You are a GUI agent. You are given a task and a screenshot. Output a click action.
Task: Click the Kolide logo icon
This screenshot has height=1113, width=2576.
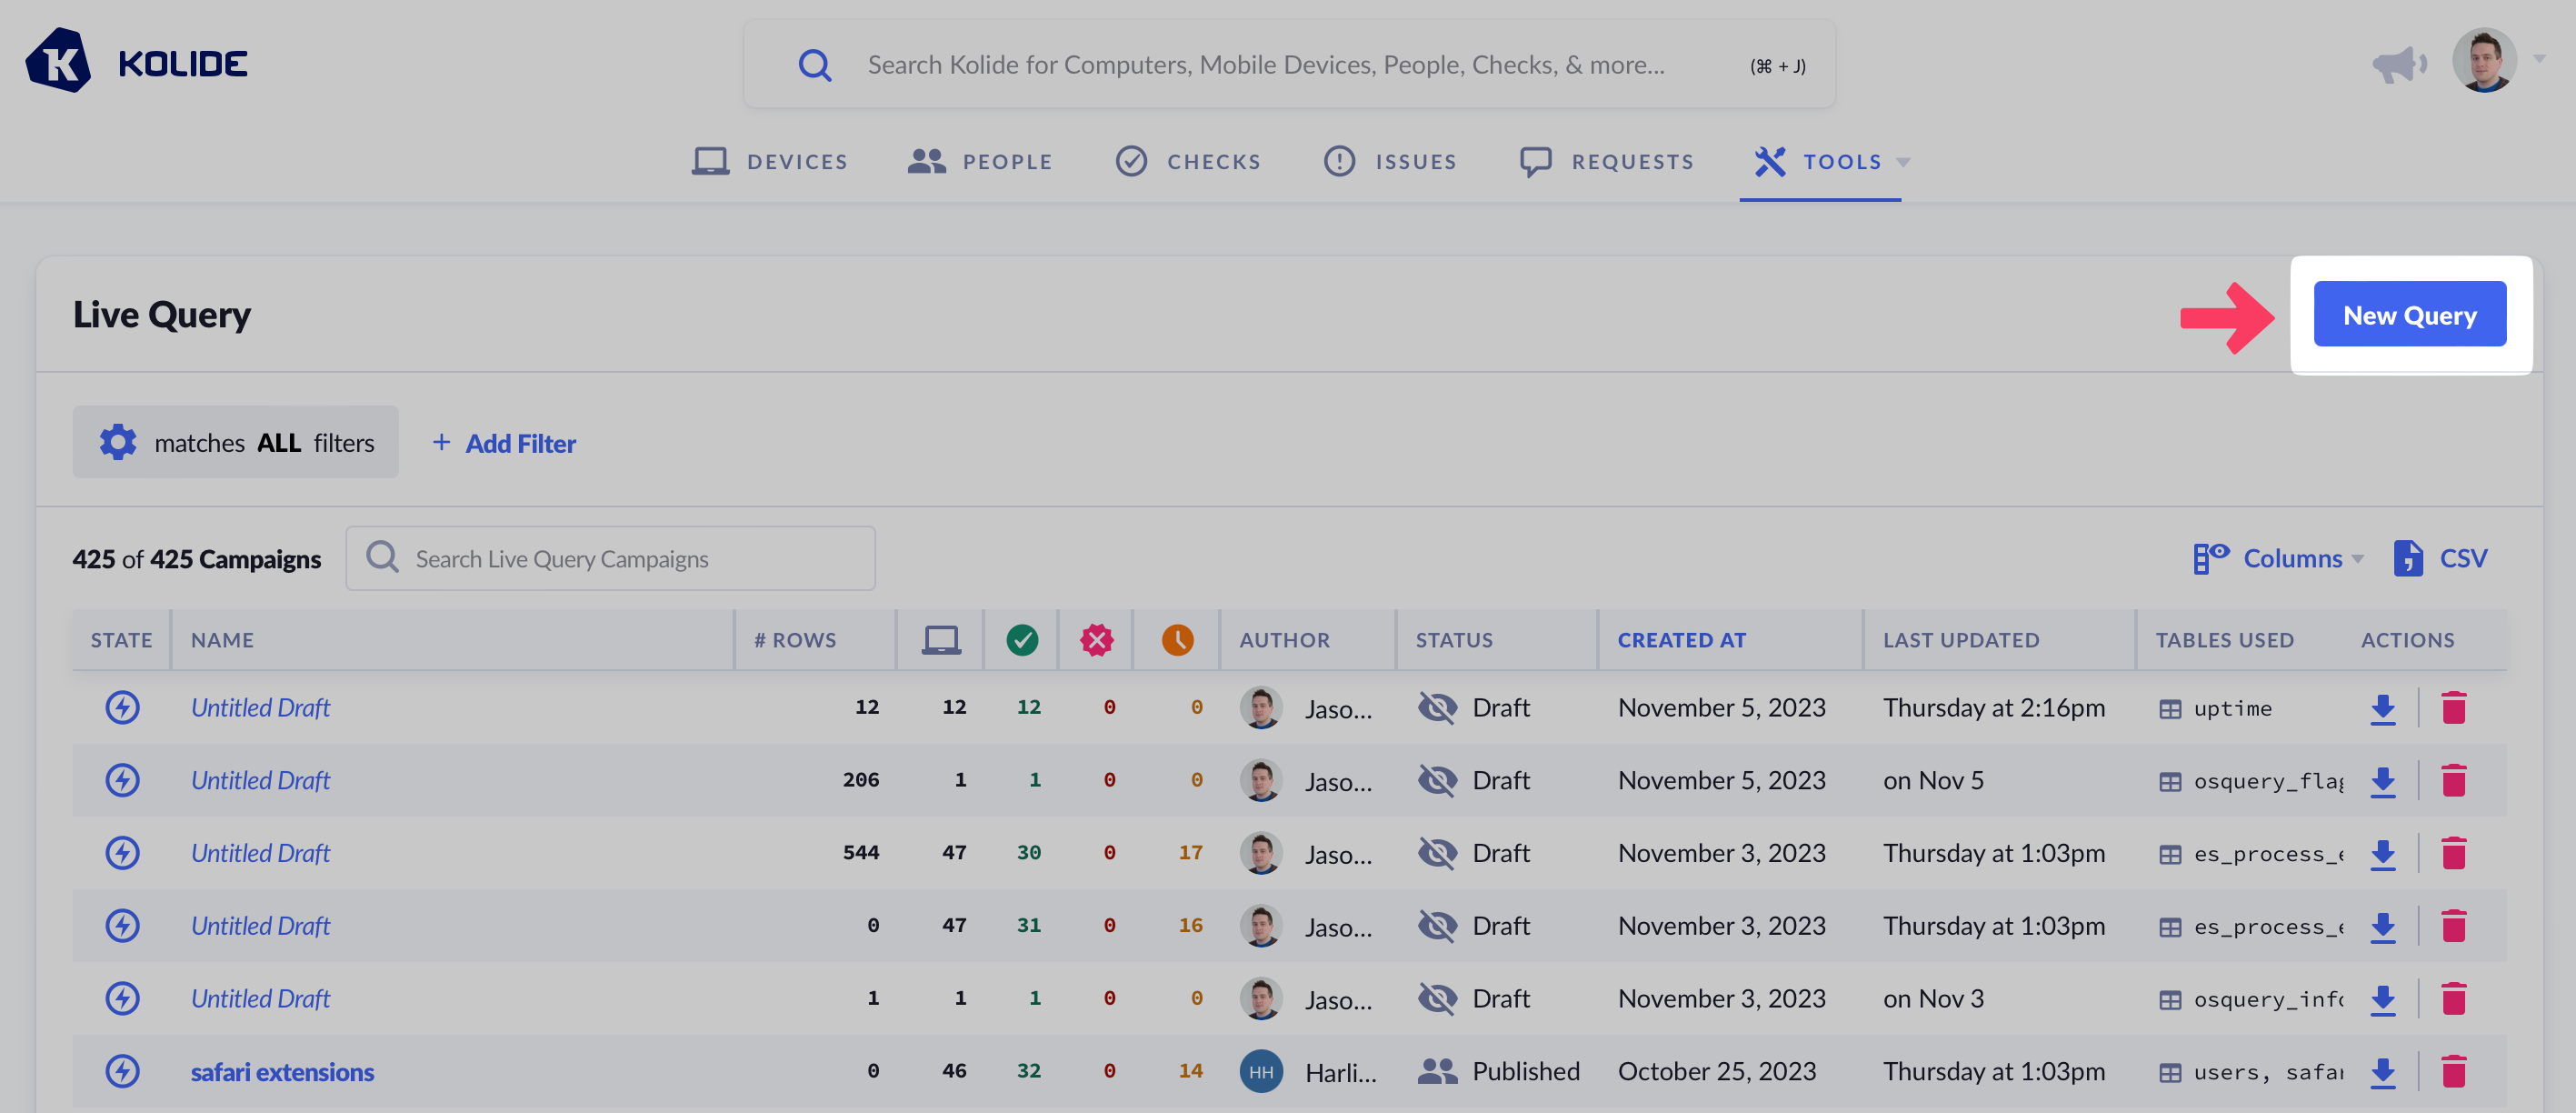(x=58, y=62)
